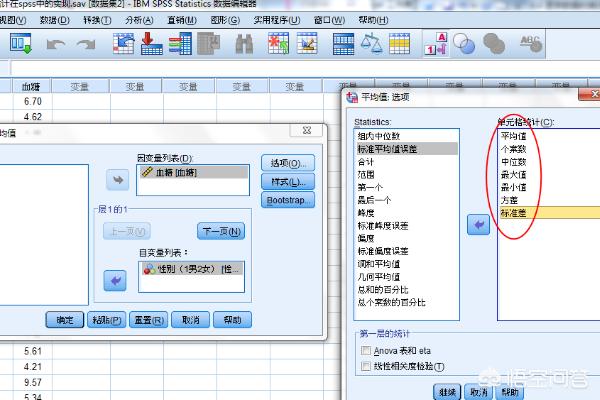Click the Split file toolbar icon
Screen dimensions: 600x400
tap(343, 44)
